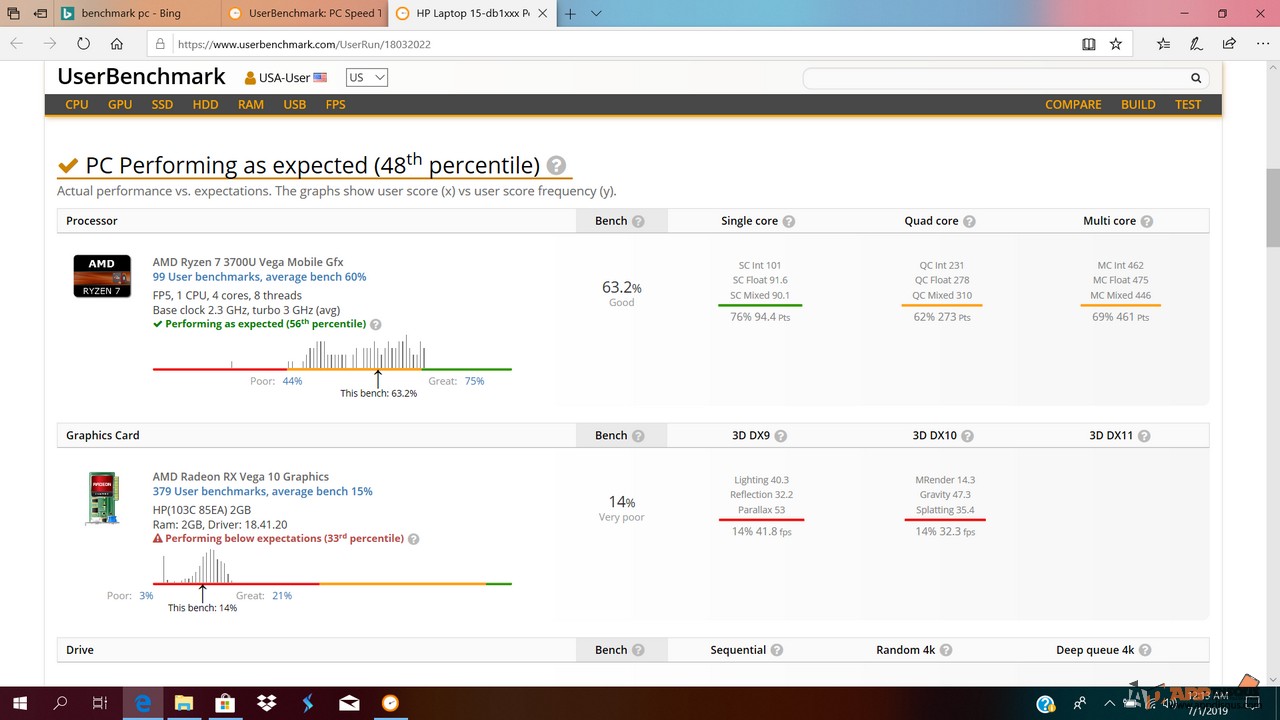Open Dropbox from the taskbar
This screenshot has height=720, width=1280.
pos(266,703)
